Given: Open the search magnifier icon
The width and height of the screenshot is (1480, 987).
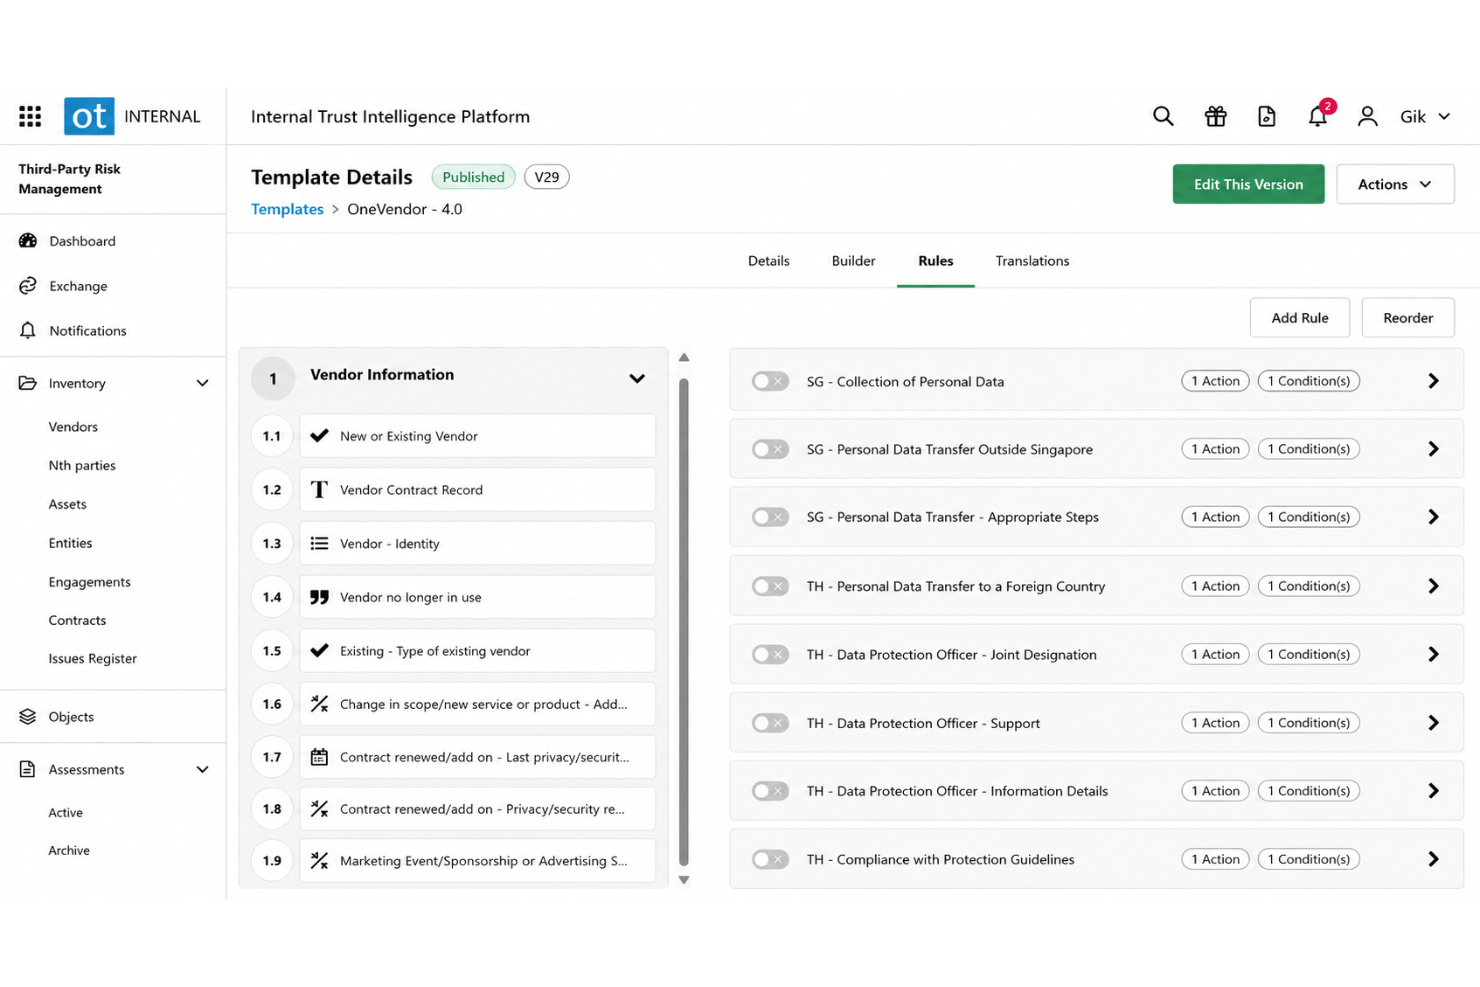Looking at the screenshot, I should [x=1163, y=116].
